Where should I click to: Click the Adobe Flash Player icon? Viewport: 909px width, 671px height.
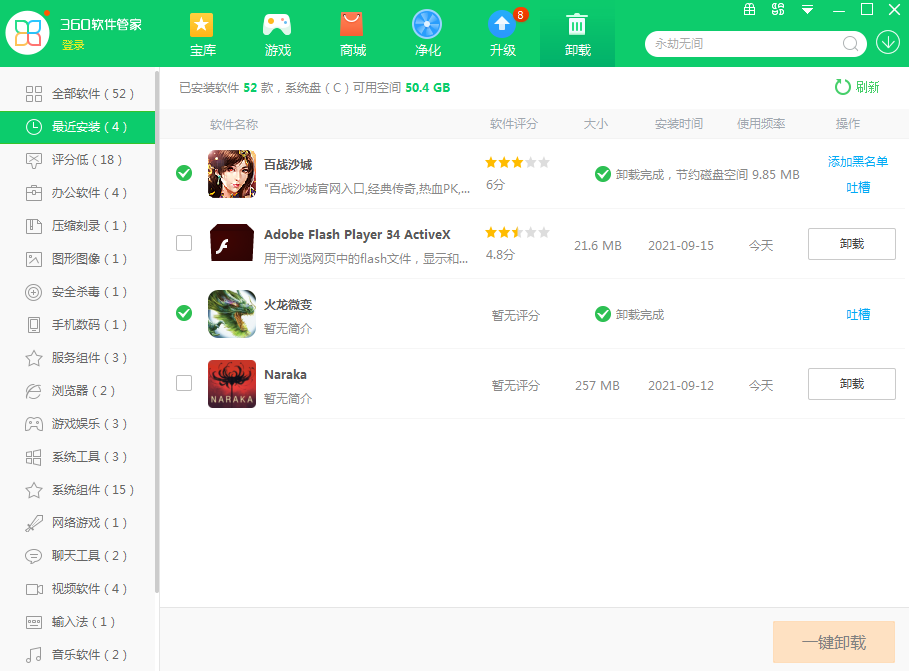[x=232, y=242]
